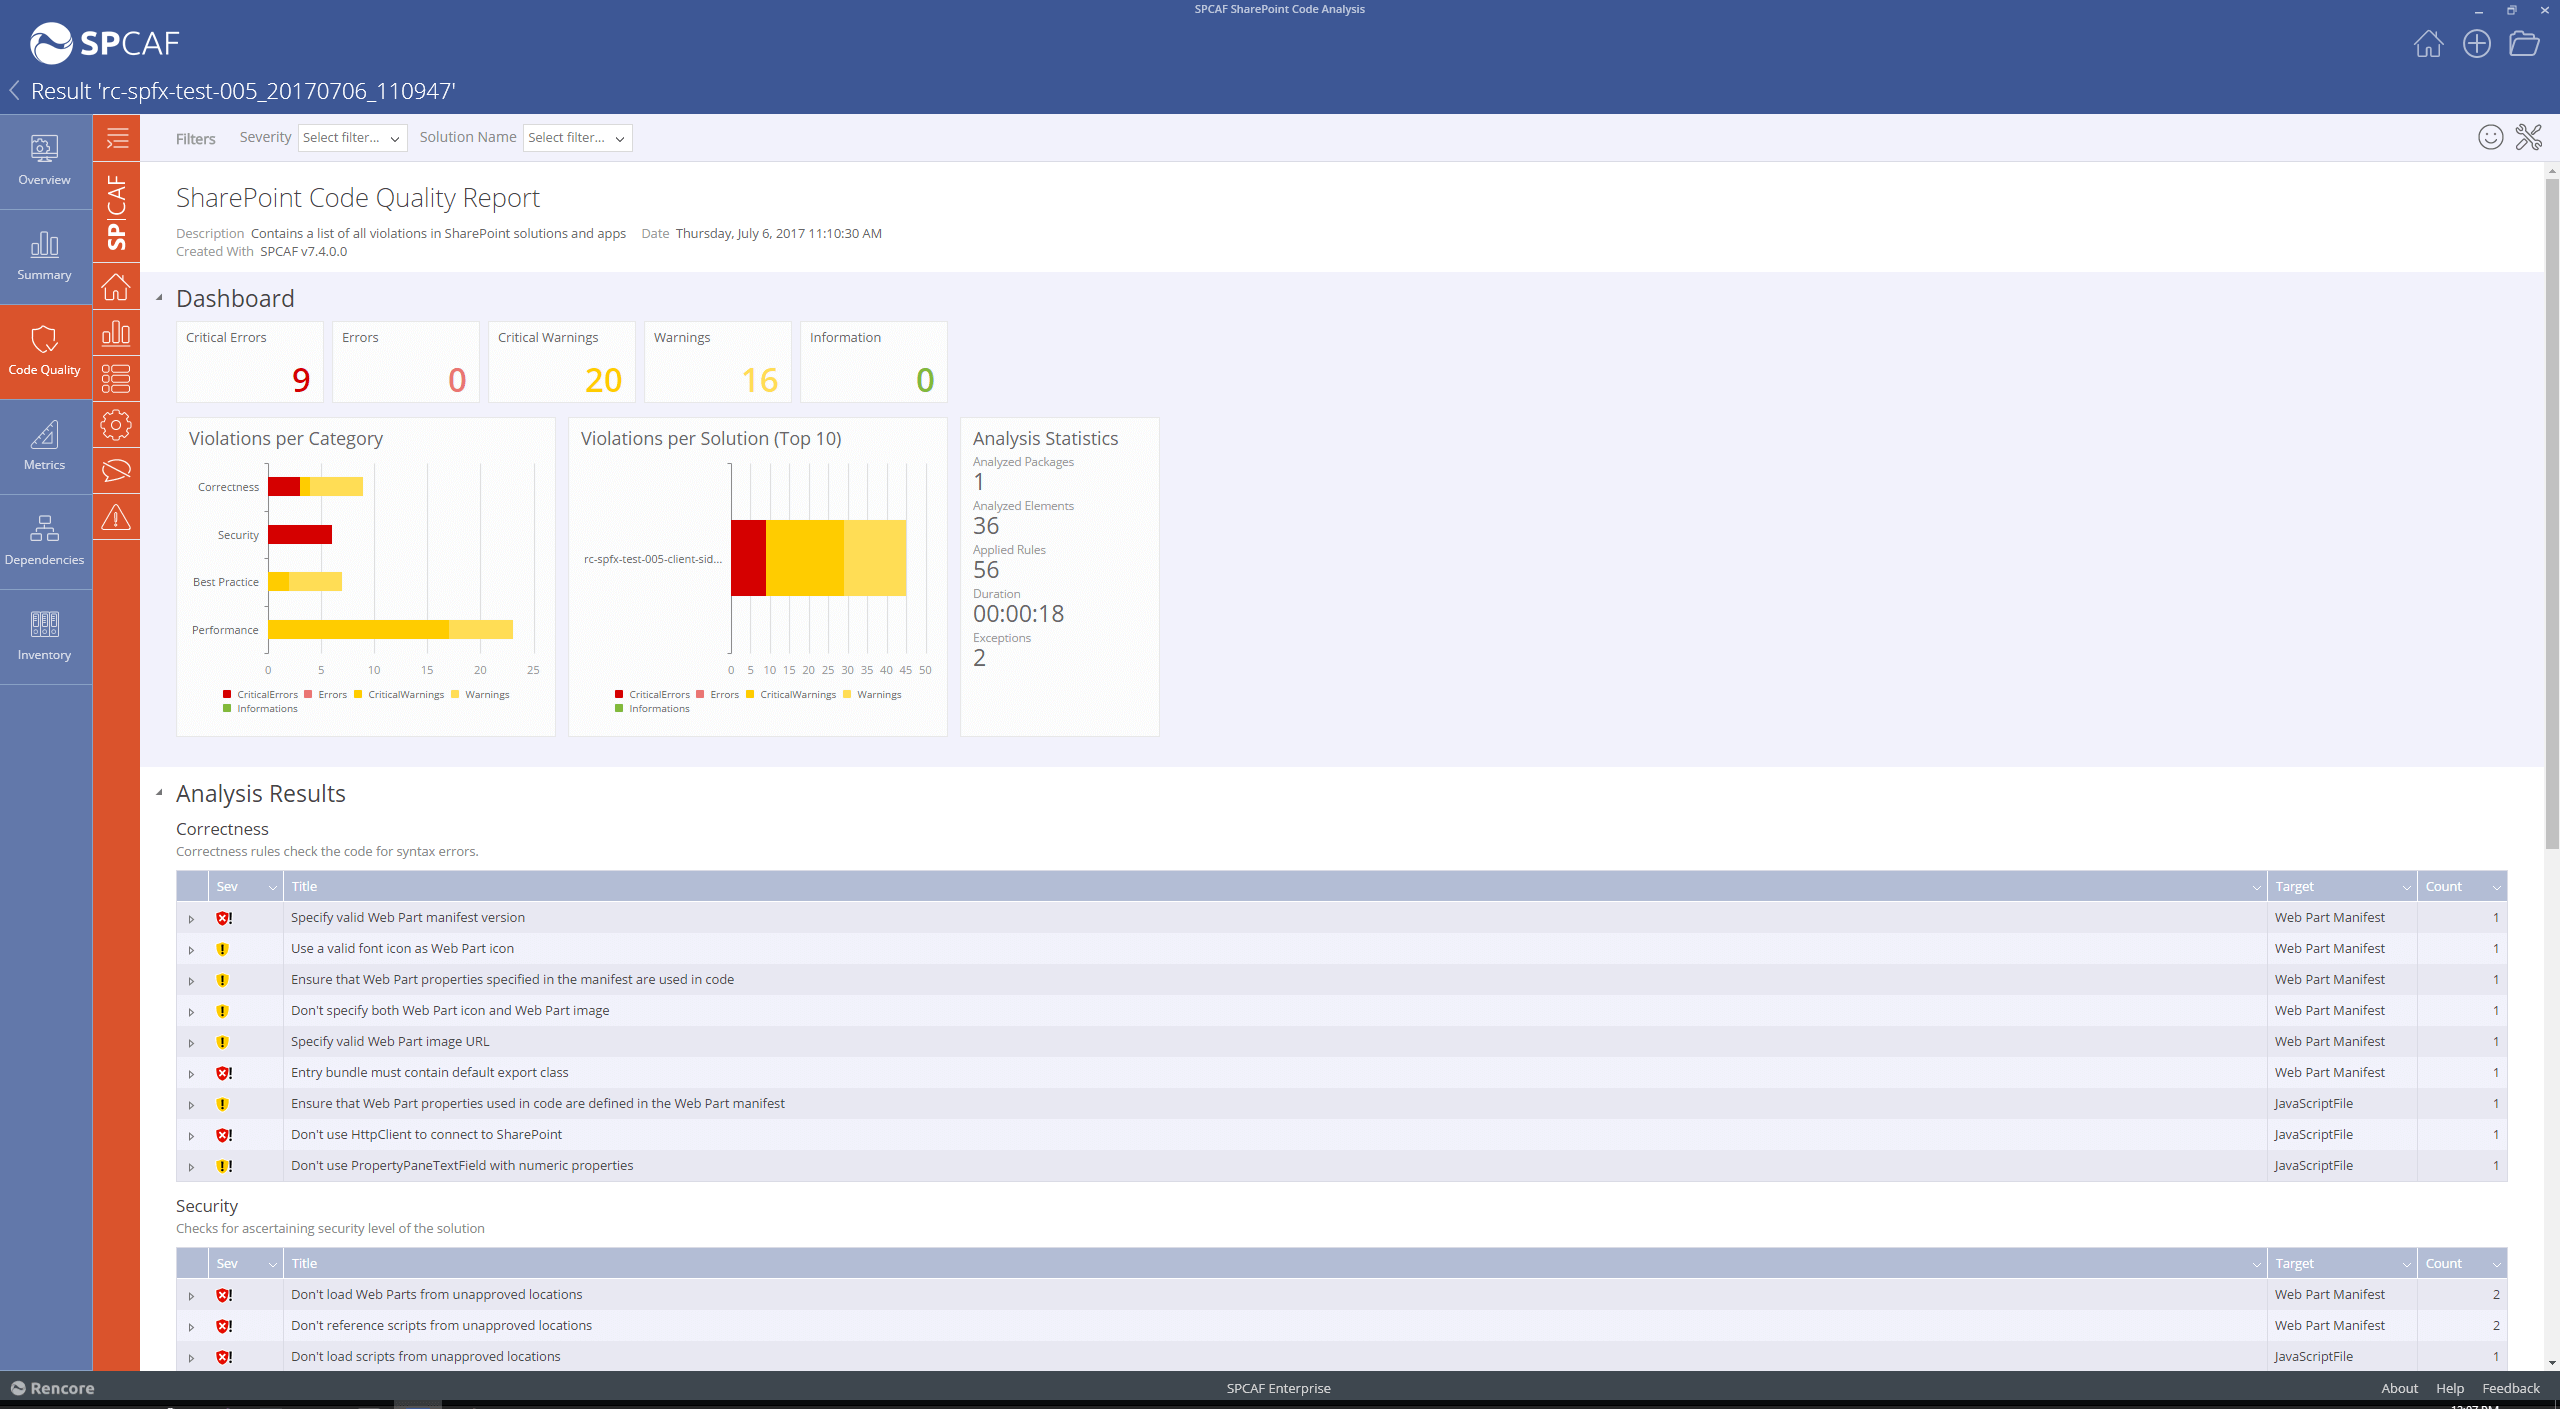Expand row 'Don't load Web Parts from unapproved locations'

pyautogui.click(x=191, y=1296)
